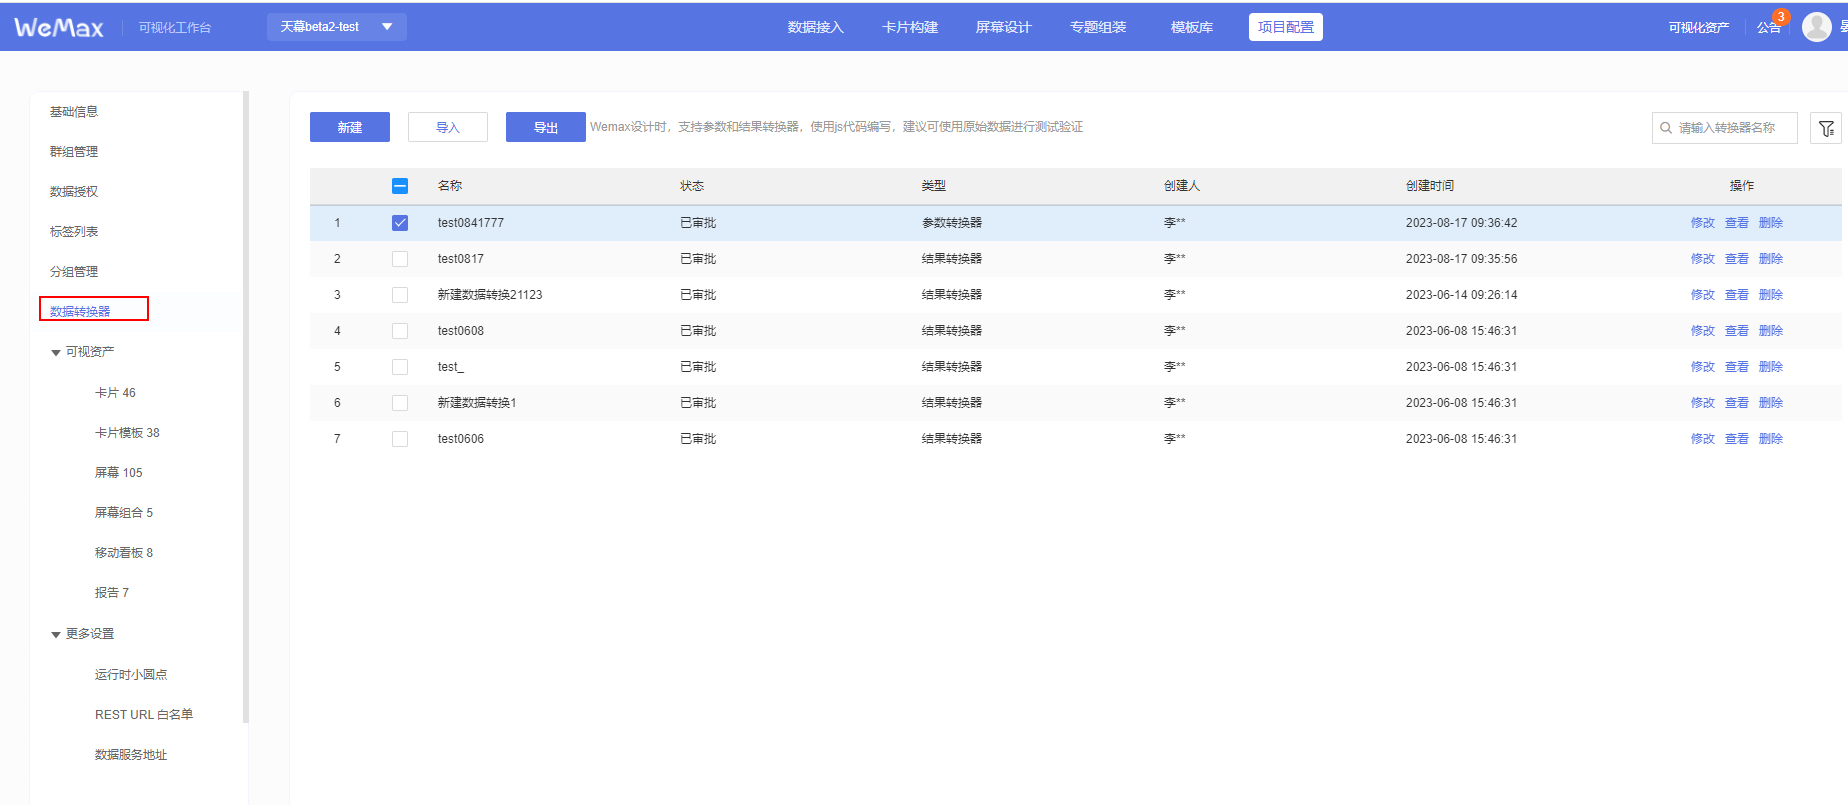The image size is (1848, 805).
Task: Click the 导入 button
Action: point(448,127)
